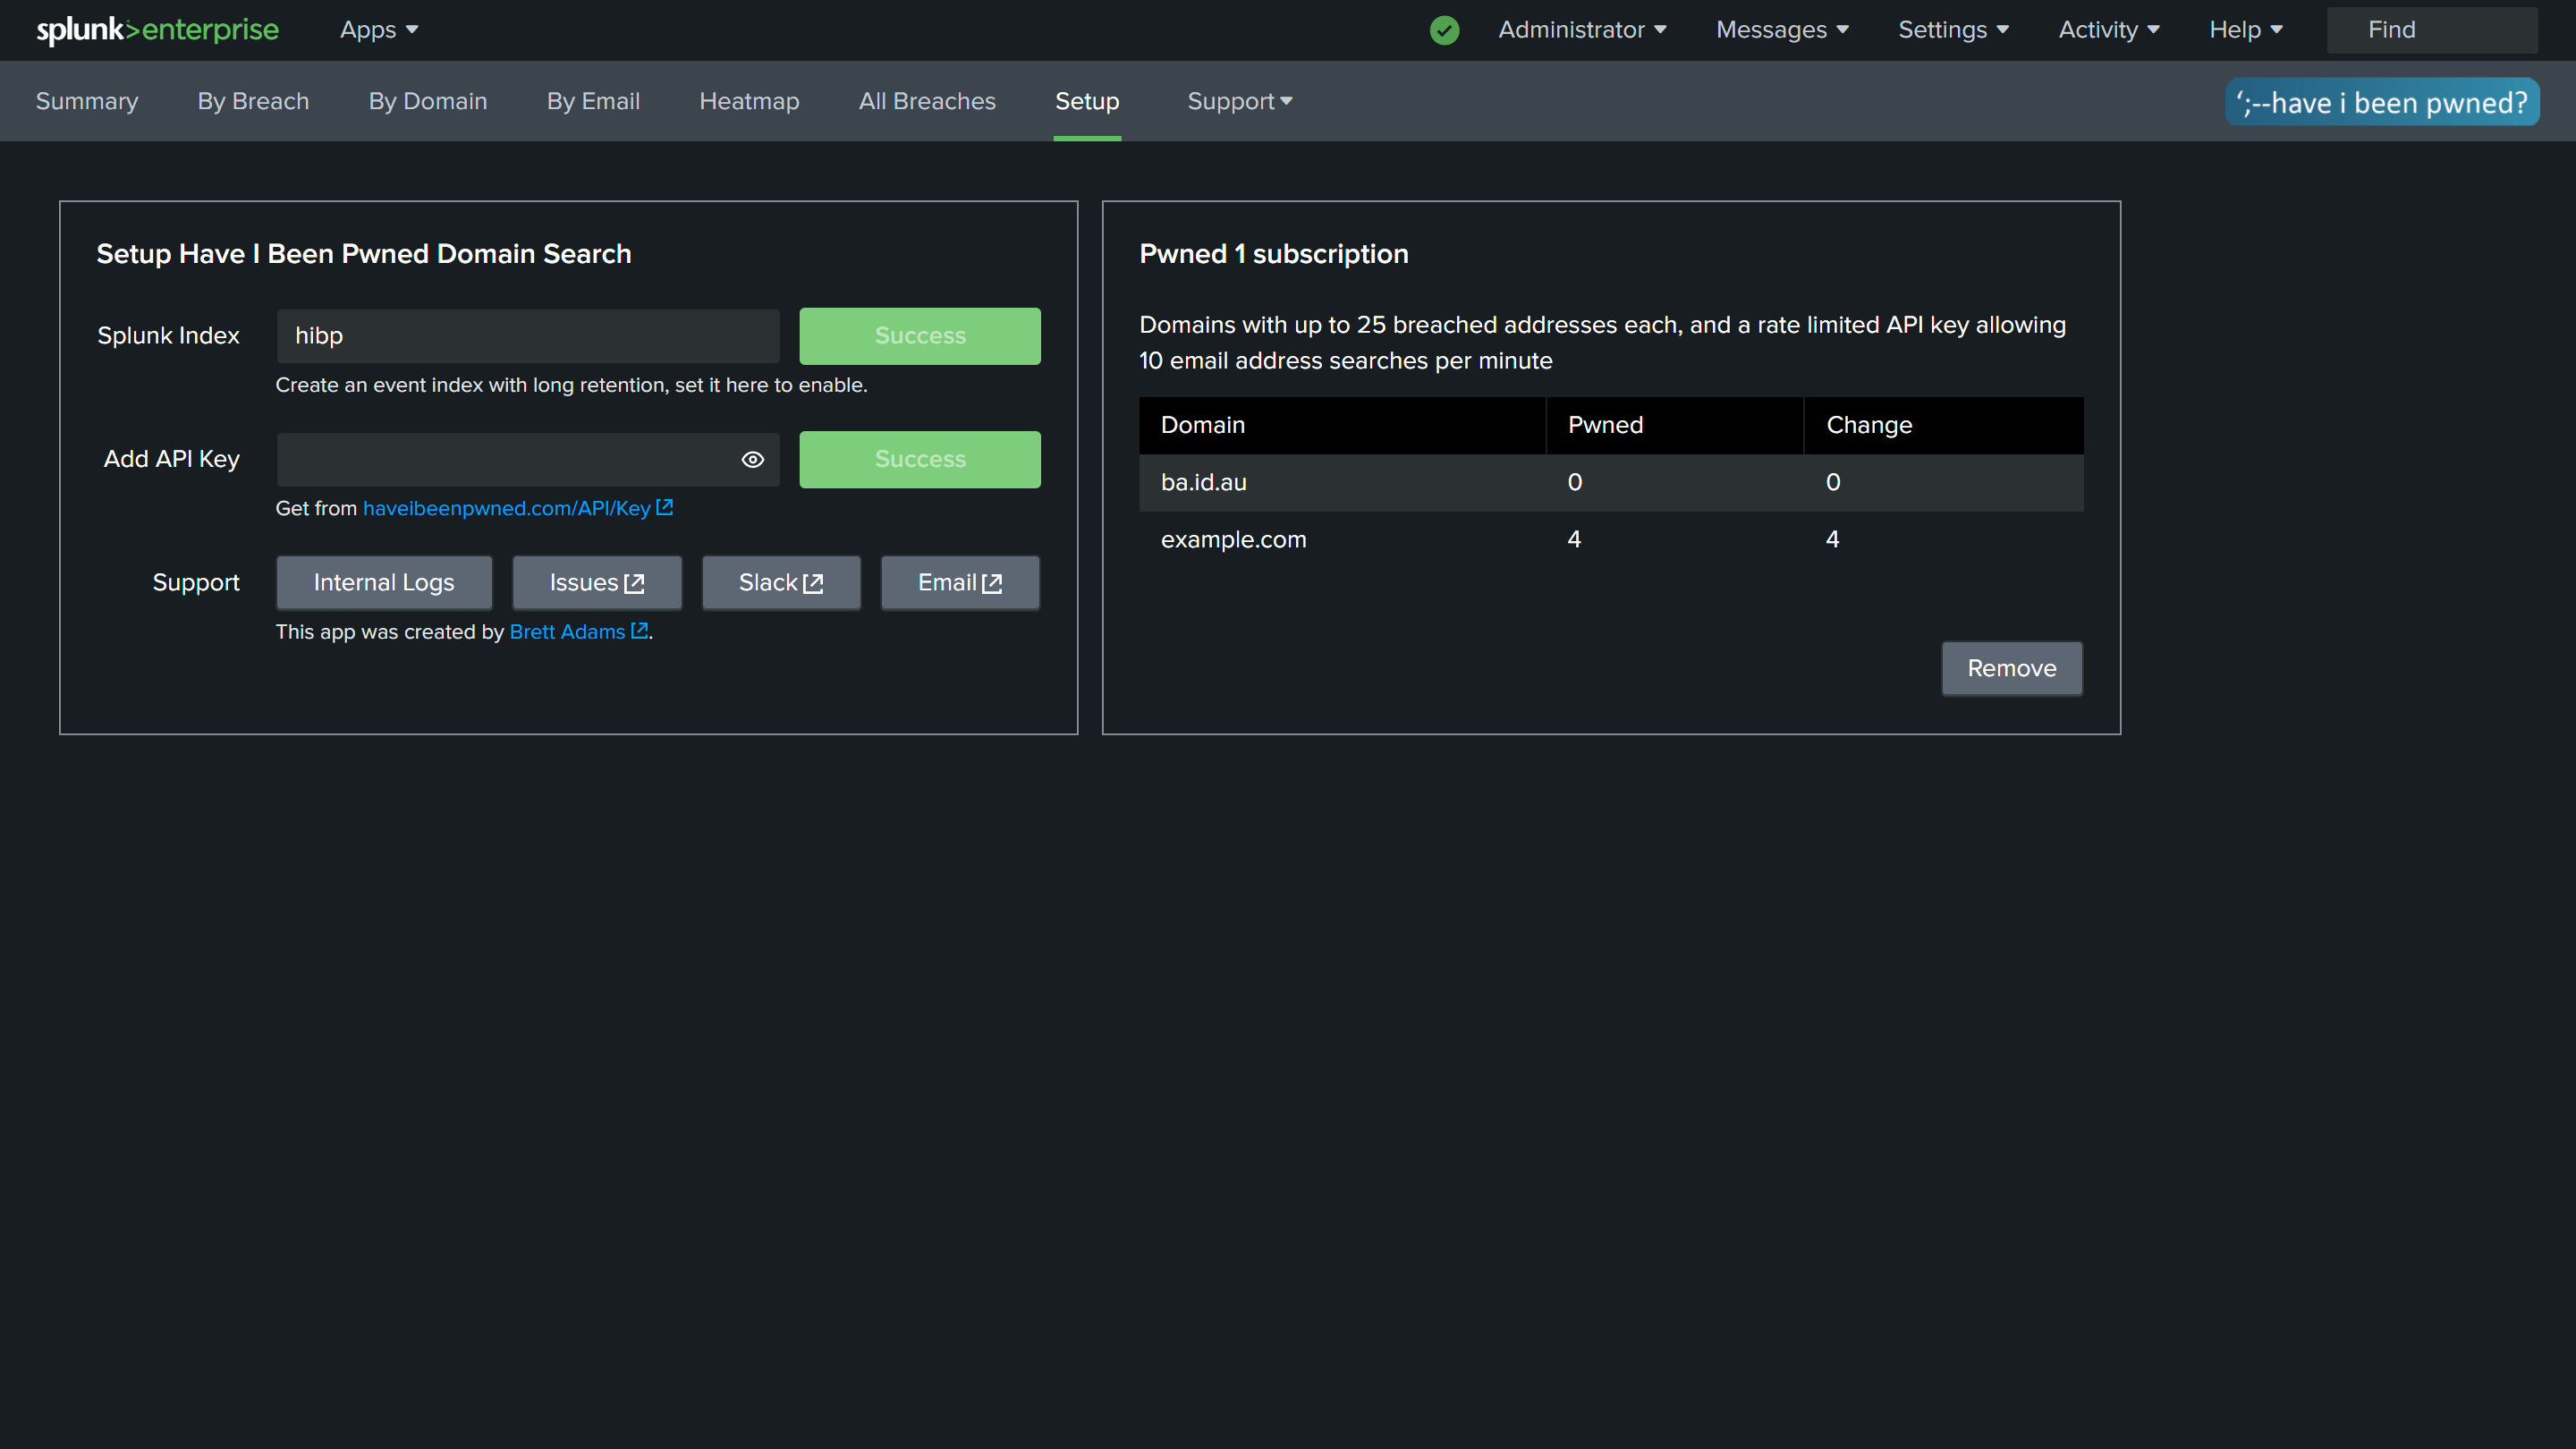Click the Internal Logs button
Image resolution: width=2576 pixels, height=1449 pixels.
384,583
